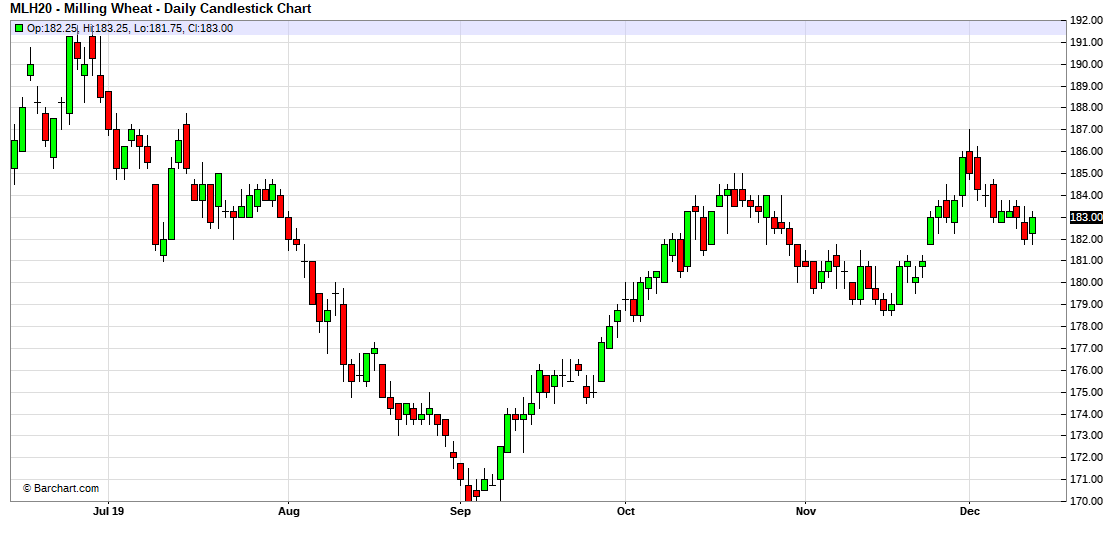
Task: Click the highlighted 183.00 current price label
Action: pos(1085,217)
